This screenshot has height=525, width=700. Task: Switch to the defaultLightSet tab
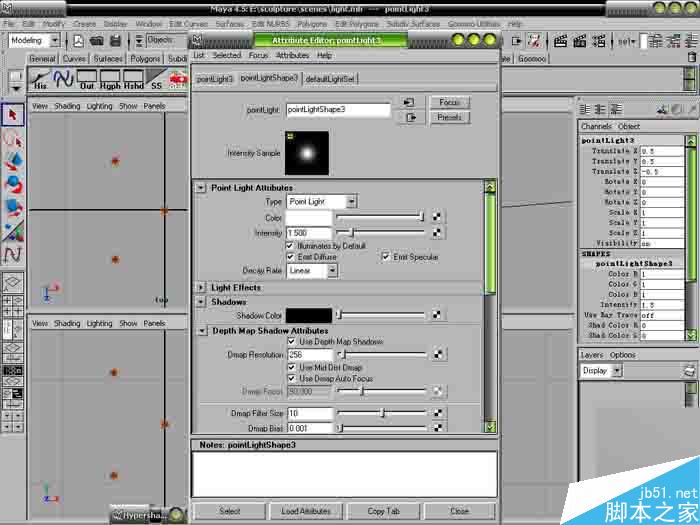click(330, 79)
